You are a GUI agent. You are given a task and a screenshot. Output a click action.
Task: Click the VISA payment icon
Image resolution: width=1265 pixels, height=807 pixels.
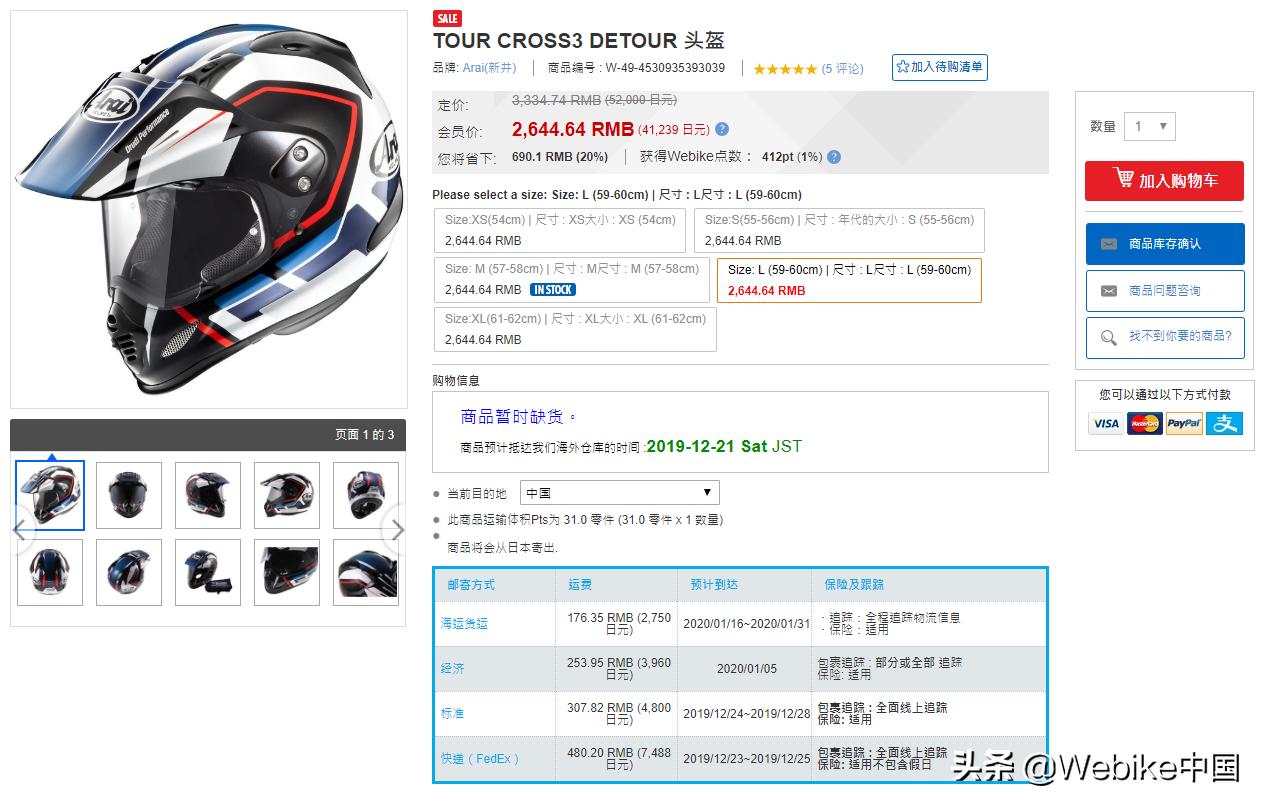[1106, 423]
